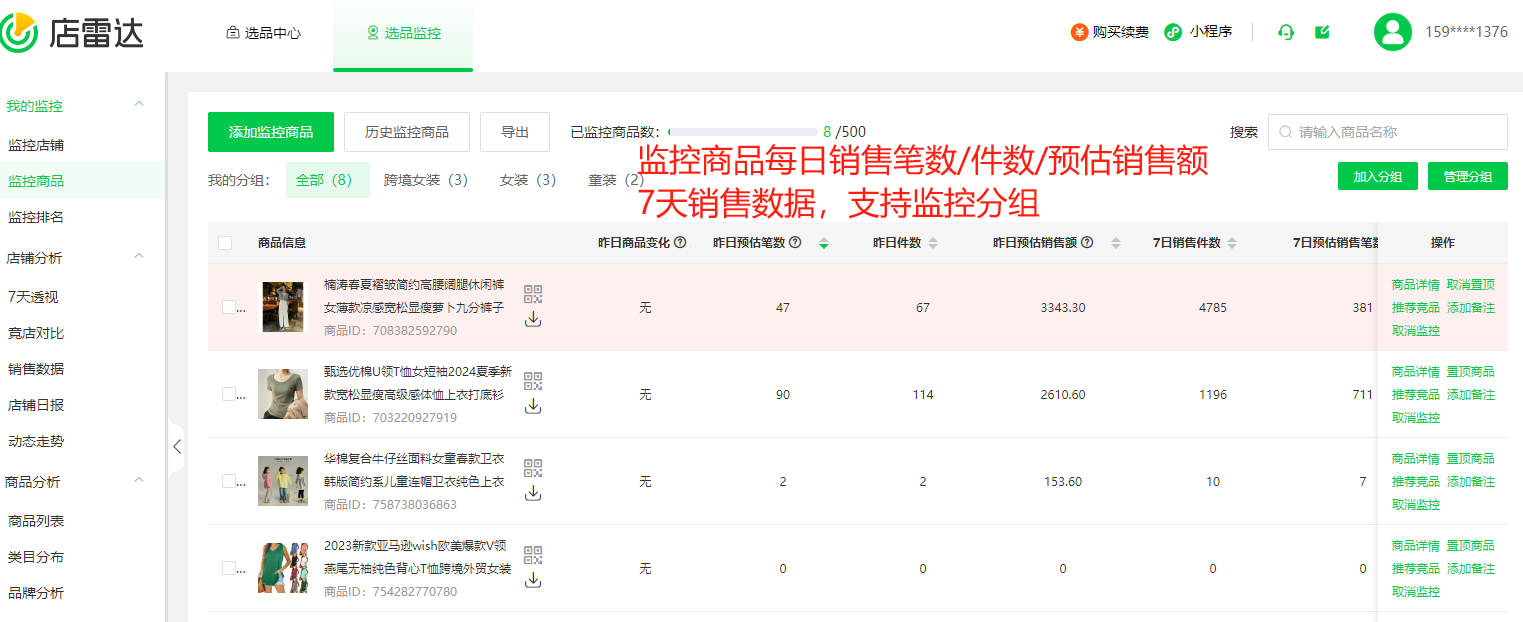This screenshot has width=1523, height=622.
Task: Sort by 昨日预估笔数 using its sort arrows
Action: pyautogui.click(x=821, y=242)
